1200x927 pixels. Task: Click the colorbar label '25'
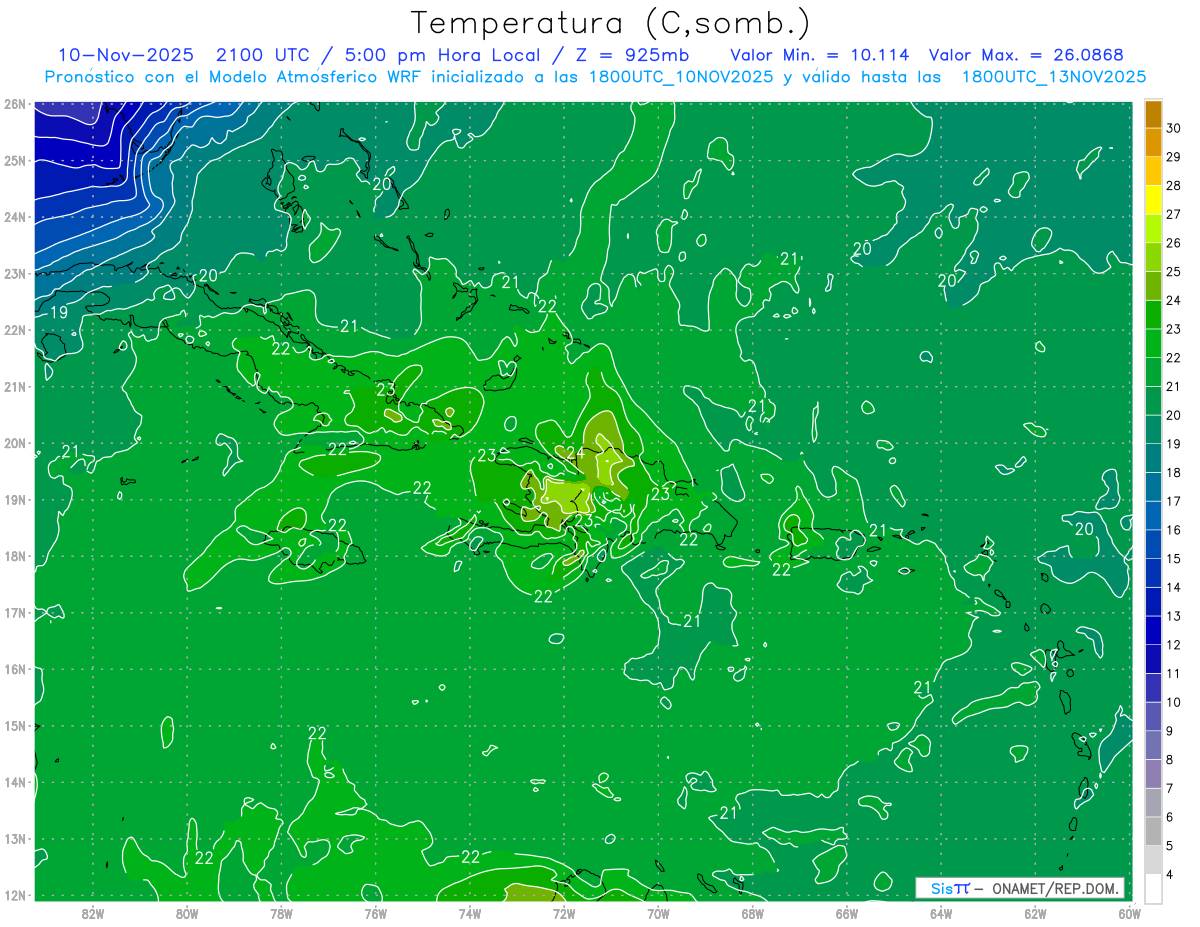(1174, 272)
